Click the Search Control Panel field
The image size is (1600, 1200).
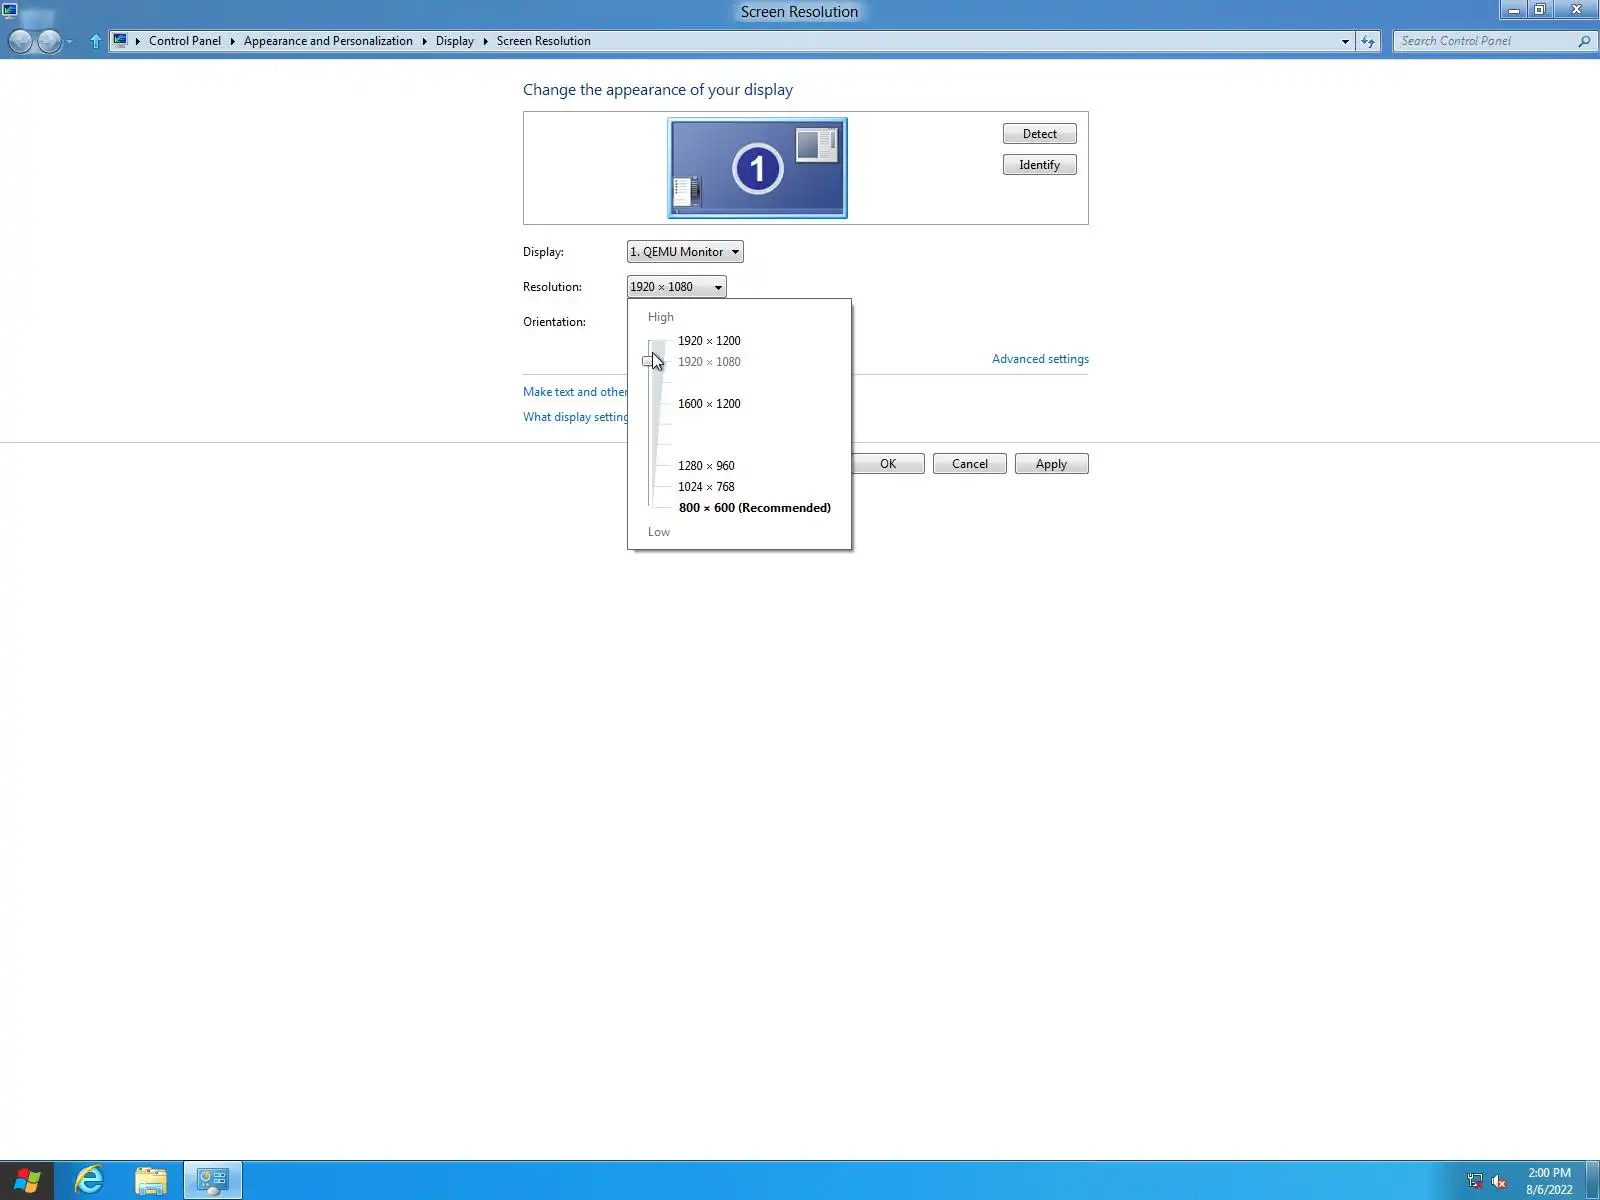coord(1485,41)
